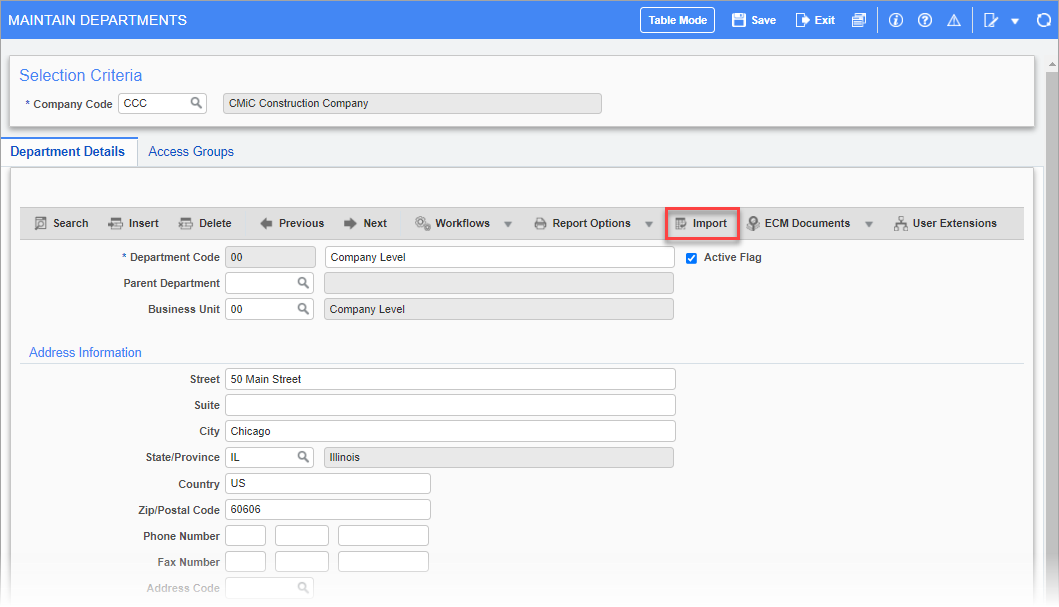Click the Parent Department lookup magnifier
Viewport: 1059px width, 607px height.
coord(303,283)
